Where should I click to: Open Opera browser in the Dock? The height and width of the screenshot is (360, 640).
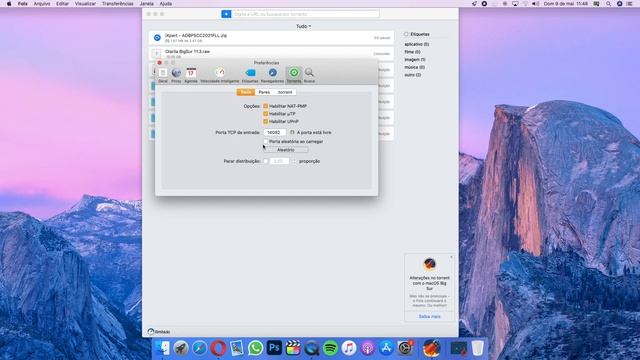click(218, 348)
